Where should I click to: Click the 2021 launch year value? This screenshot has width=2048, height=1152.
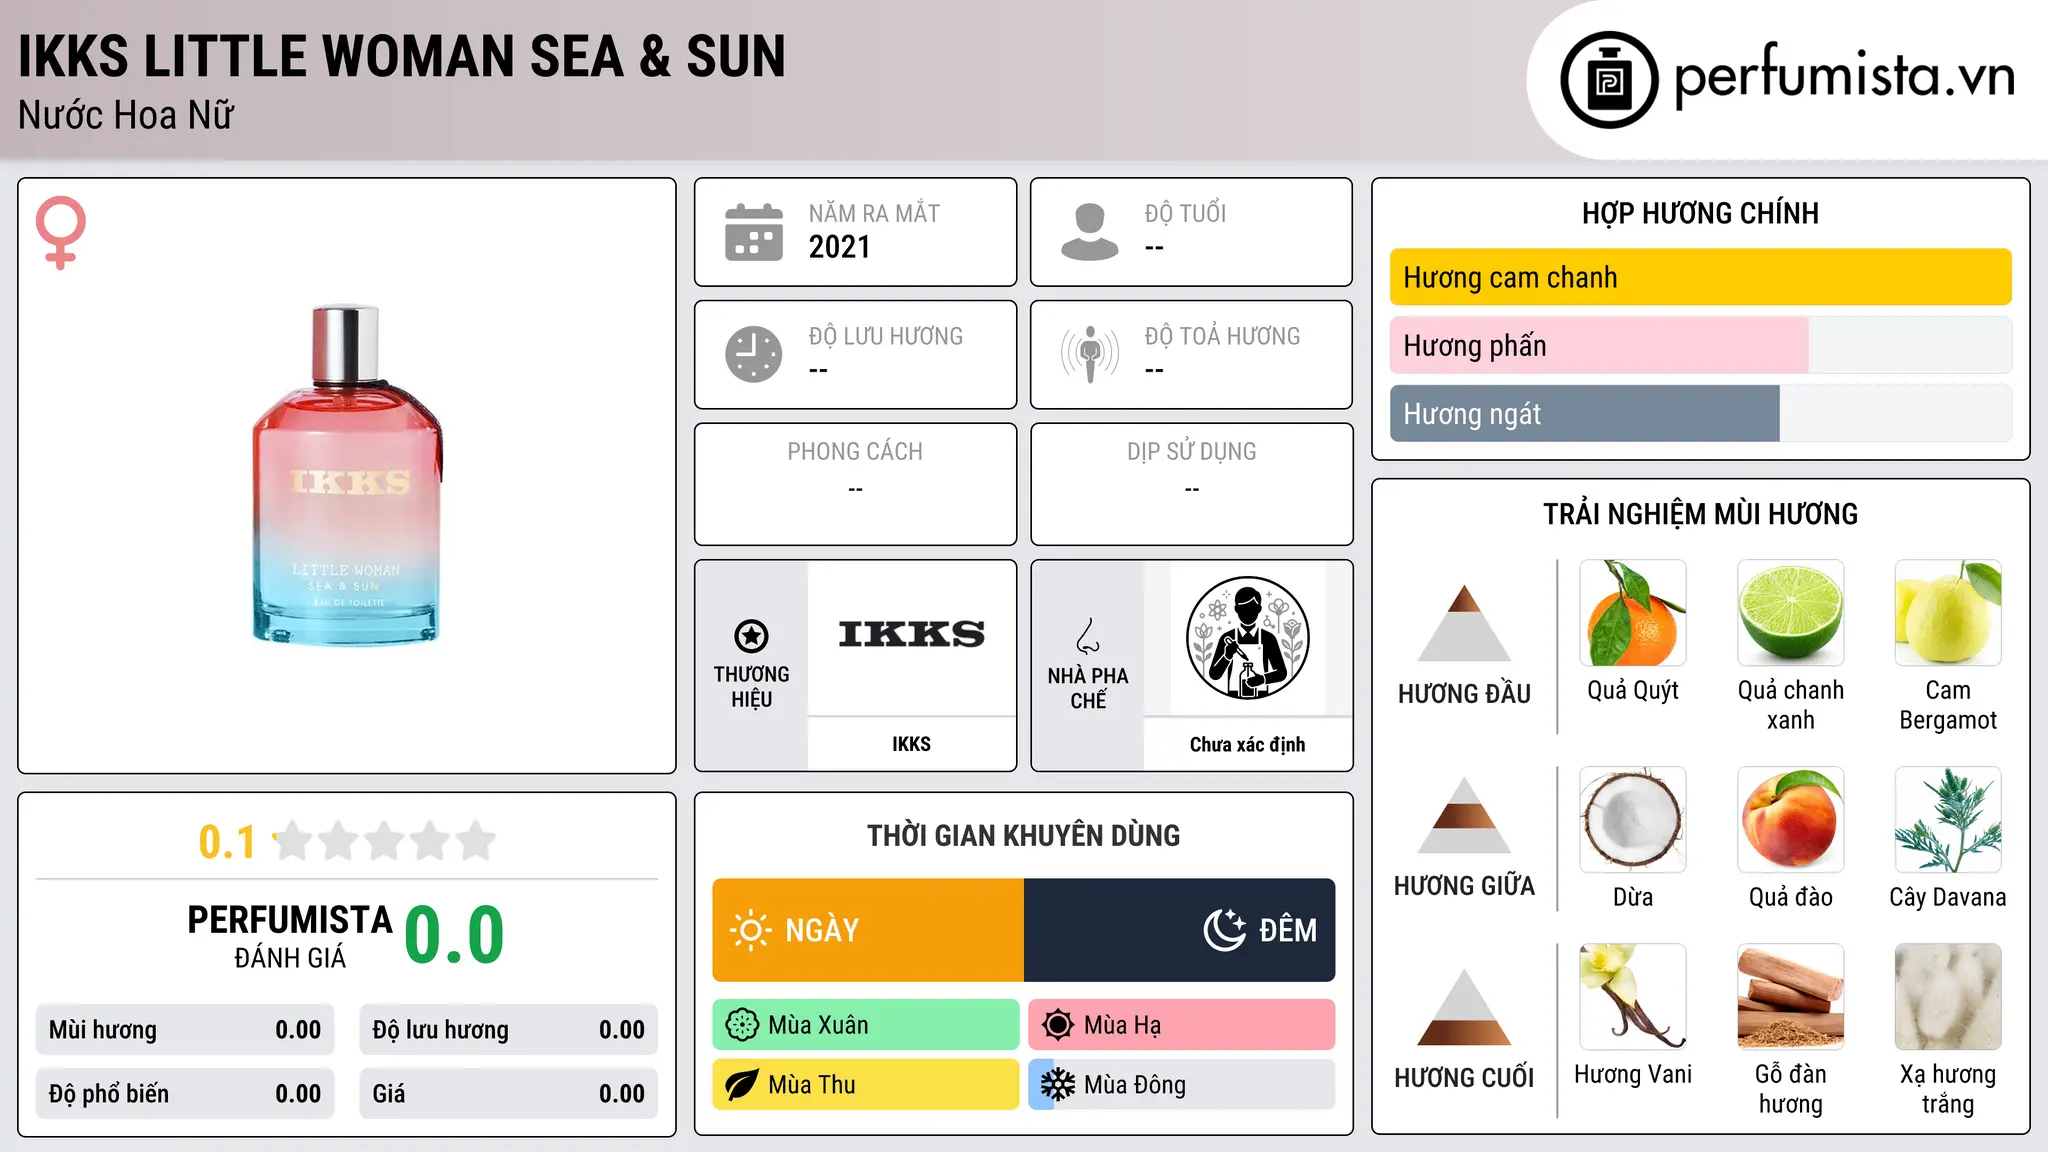(840, 247)
